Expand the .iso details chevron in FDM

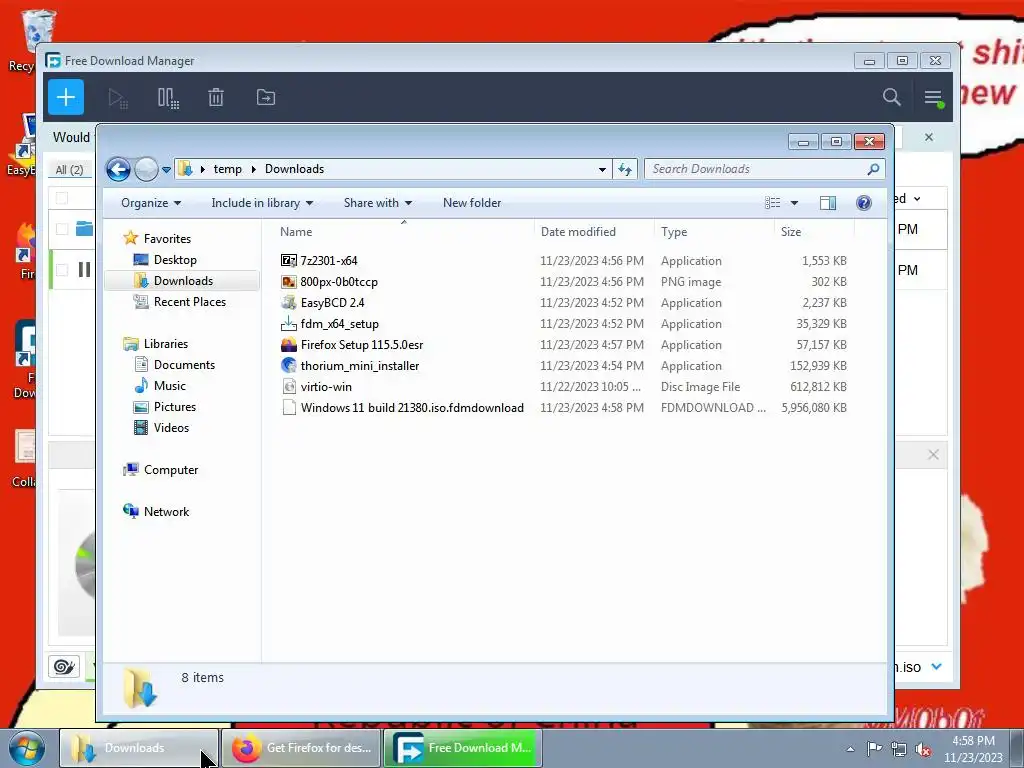(x=936, y=667)
